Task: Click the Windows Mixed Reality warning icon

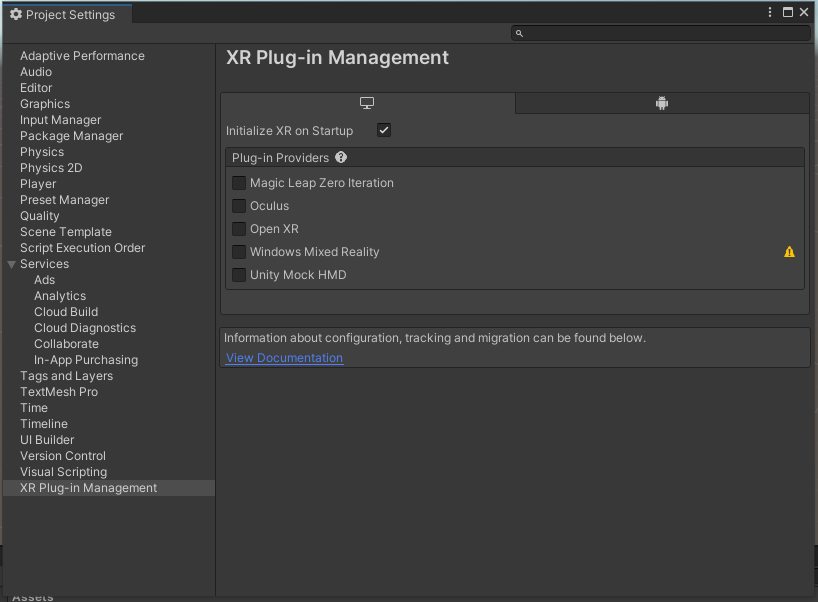Action: tap(789, 252)
